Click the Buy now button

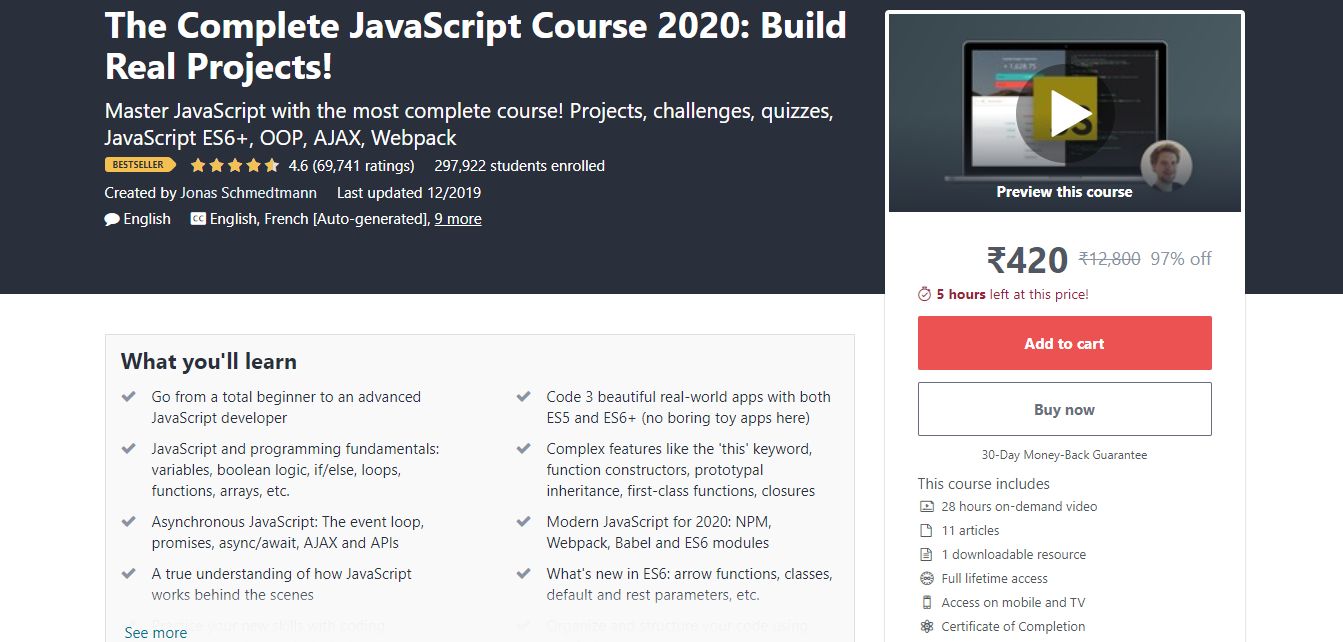coord(1064,409)
